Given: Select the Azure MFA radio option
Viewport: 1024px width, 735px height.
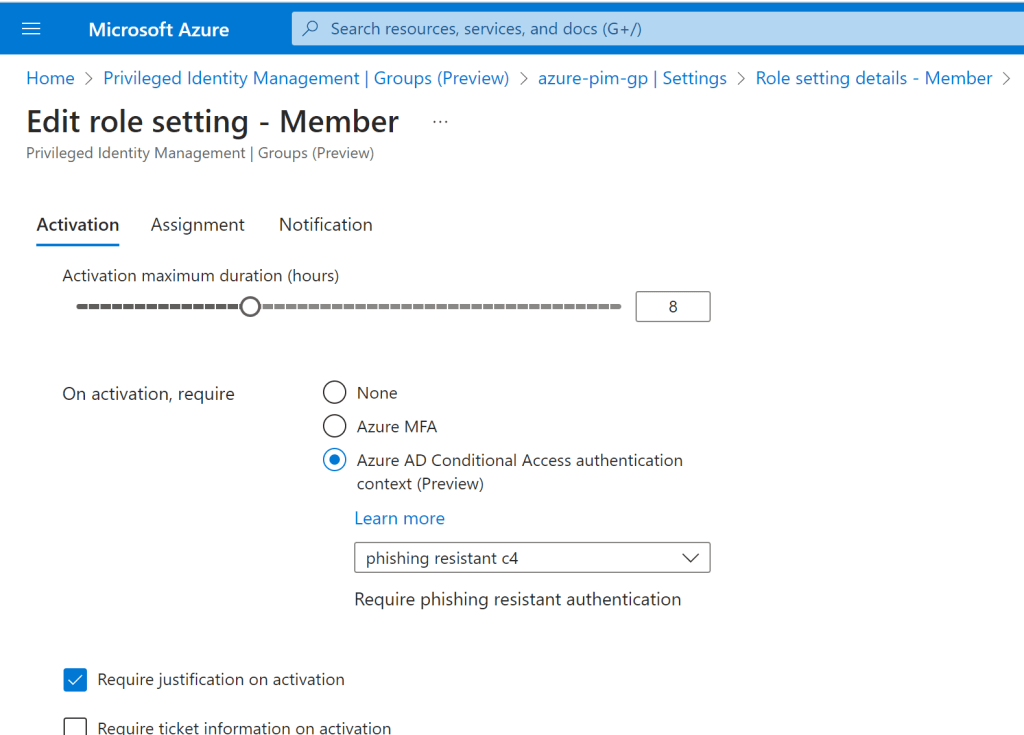Looking at the screenshot, I should pos(334,427).
